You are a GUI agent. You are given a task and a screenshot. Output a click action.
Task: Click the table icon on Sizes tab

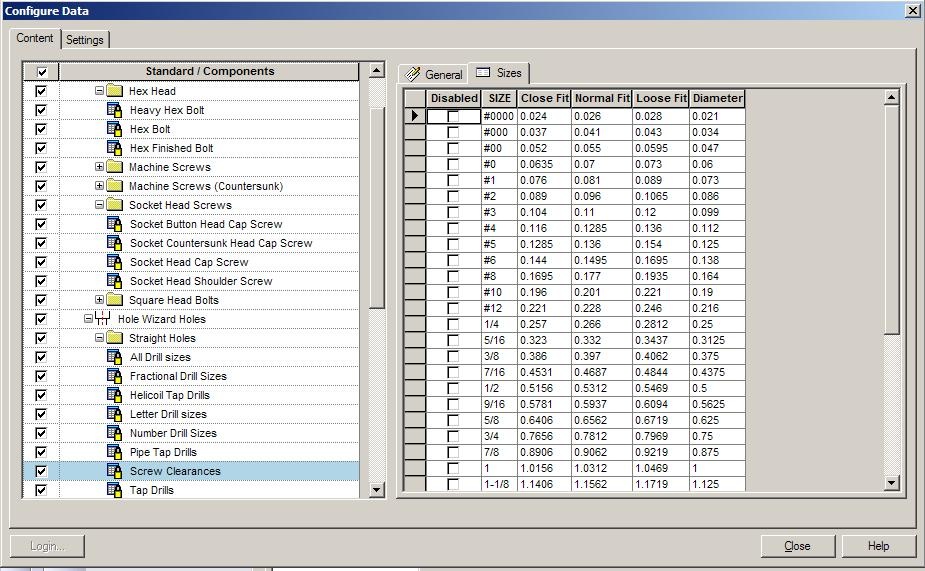click(x=483, y=73)
